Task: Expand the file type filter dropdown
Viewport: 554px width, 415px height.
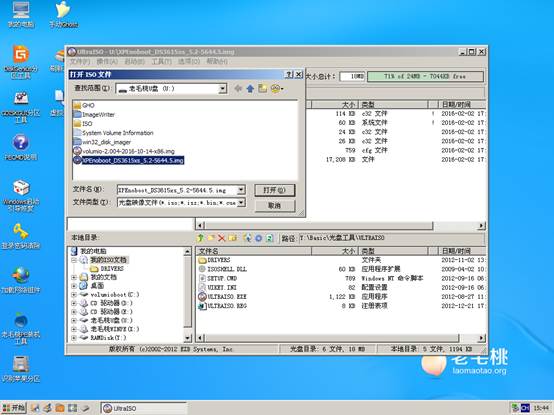Action: (x=241, y=202)
